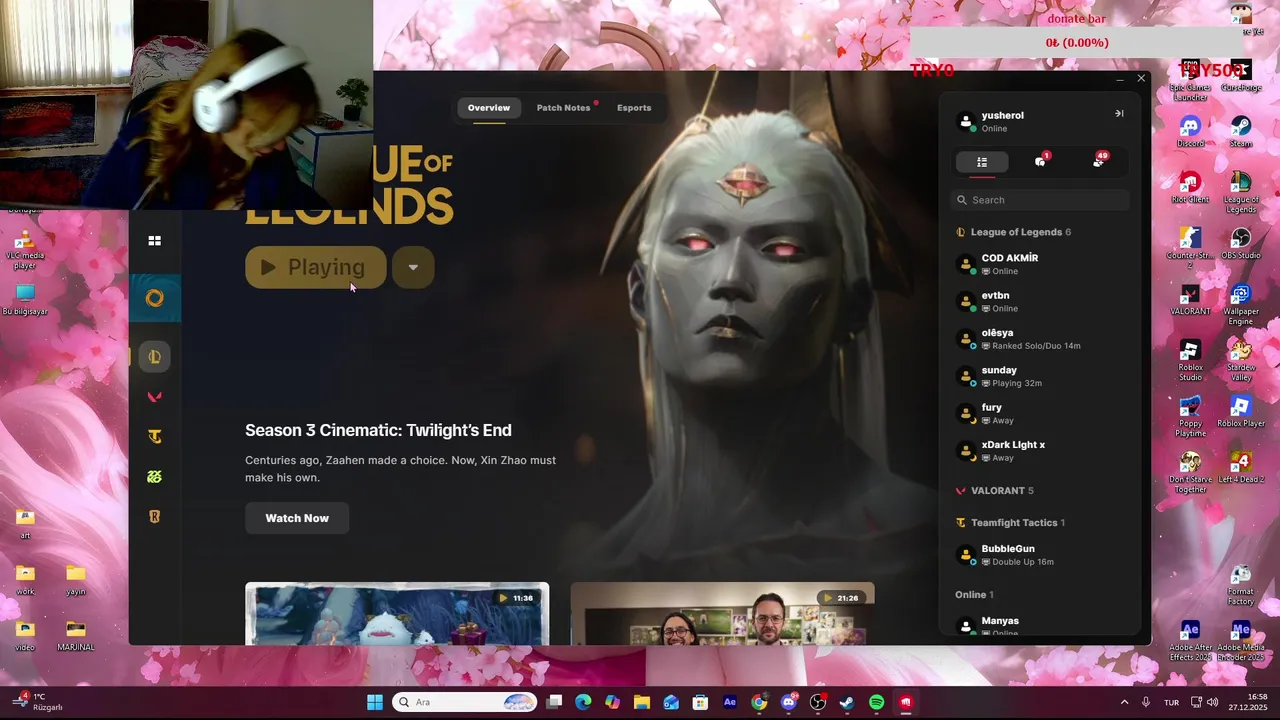The height and width of the screenshot is (720, 1280).
Task: Open the chat messages tab icon
Action: point(1040,162)
